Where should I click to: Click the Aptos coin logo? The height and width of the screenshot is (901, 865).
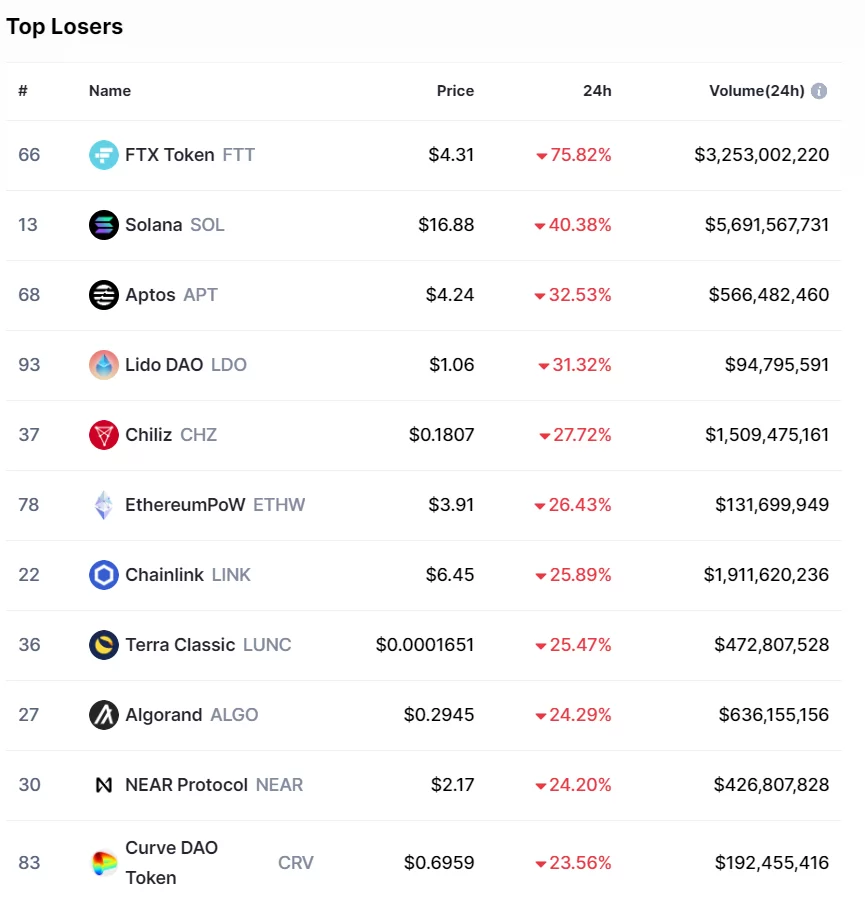click(104, 295)
